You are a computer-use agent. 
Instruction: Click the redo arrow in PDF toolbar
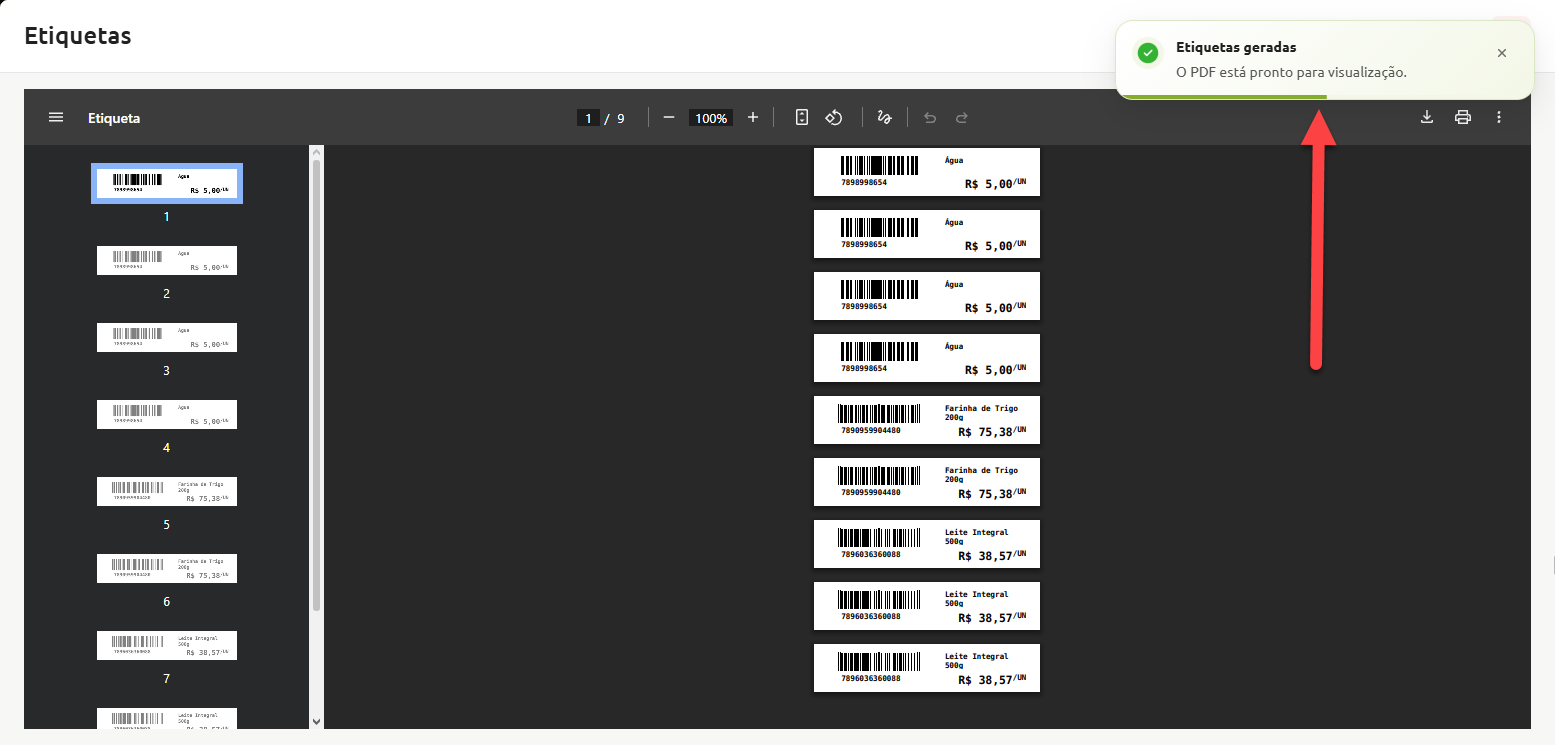(x=962, y=118)
